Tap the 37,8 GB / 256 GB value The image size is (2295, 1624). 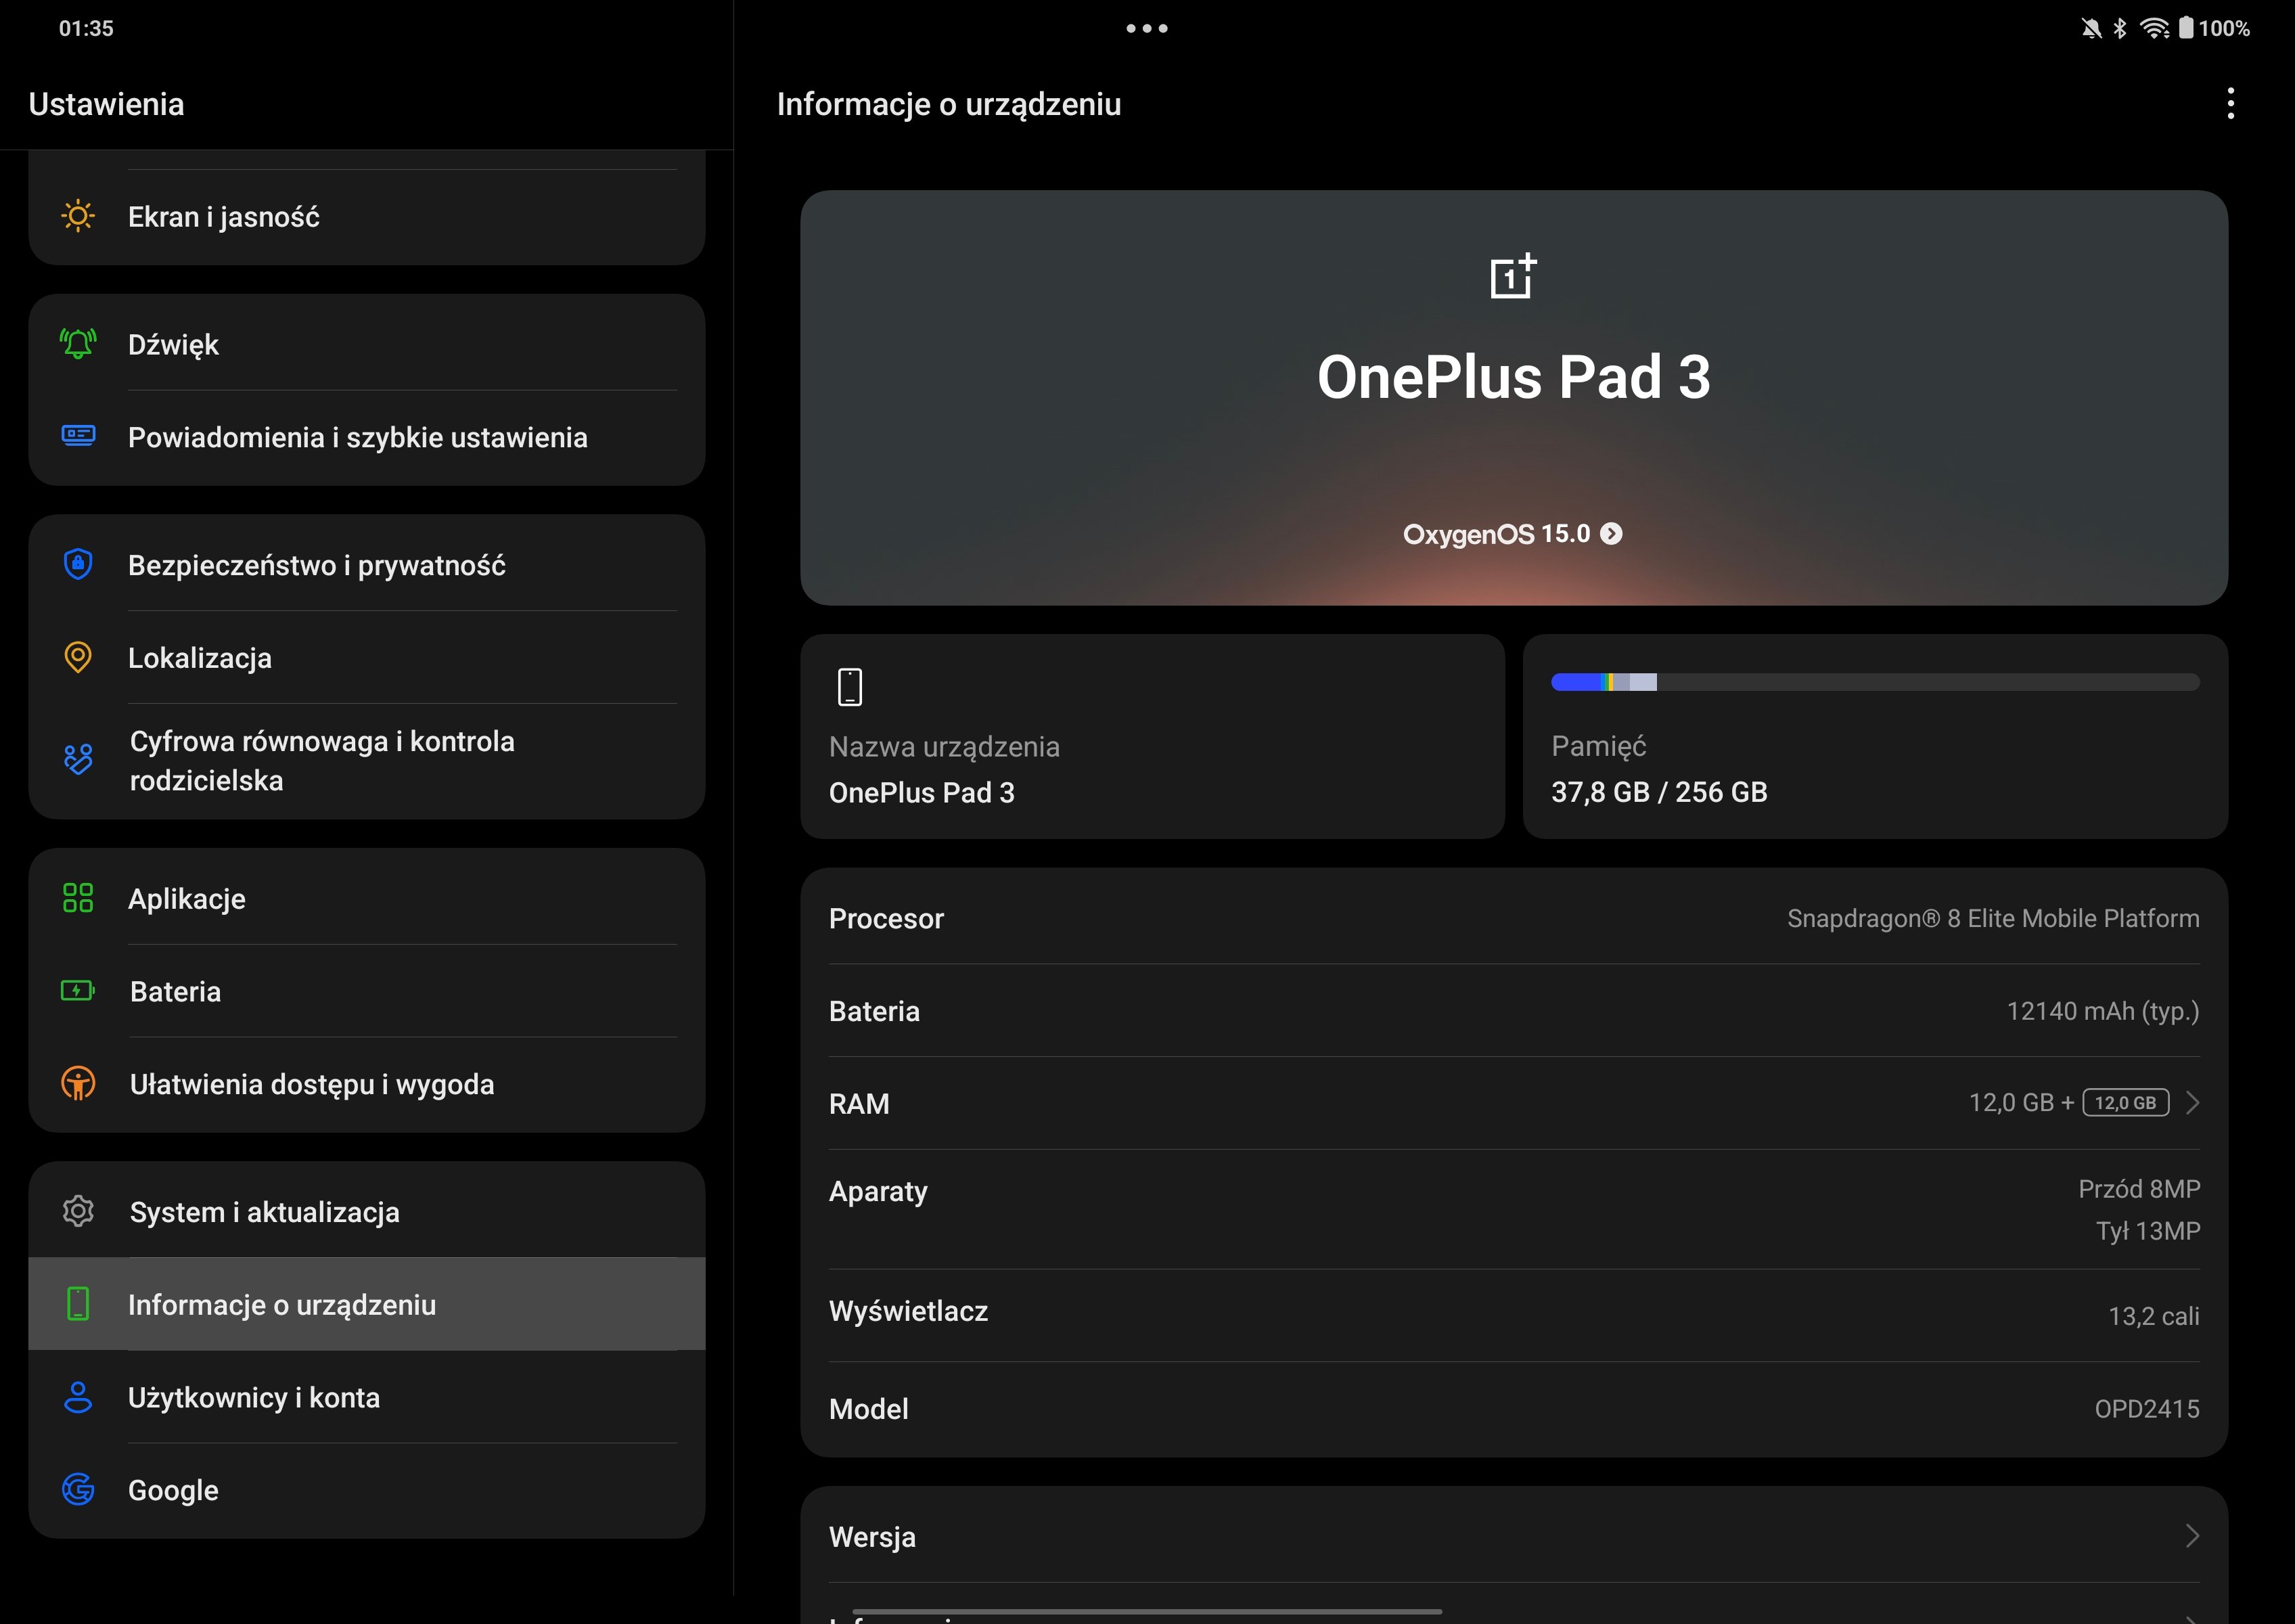(x=1659, y=792)
